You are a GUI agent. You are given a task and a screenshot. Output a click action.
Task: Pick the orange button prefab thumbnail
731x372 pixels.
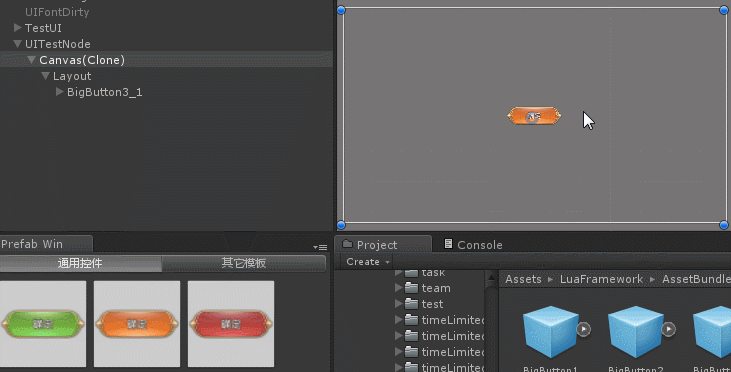point(137,324)
